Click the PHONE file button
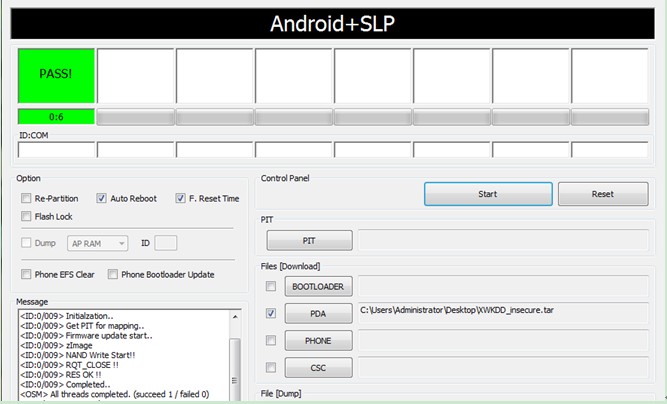This screenshot has width=667, height=404. (x=319, y=341)
